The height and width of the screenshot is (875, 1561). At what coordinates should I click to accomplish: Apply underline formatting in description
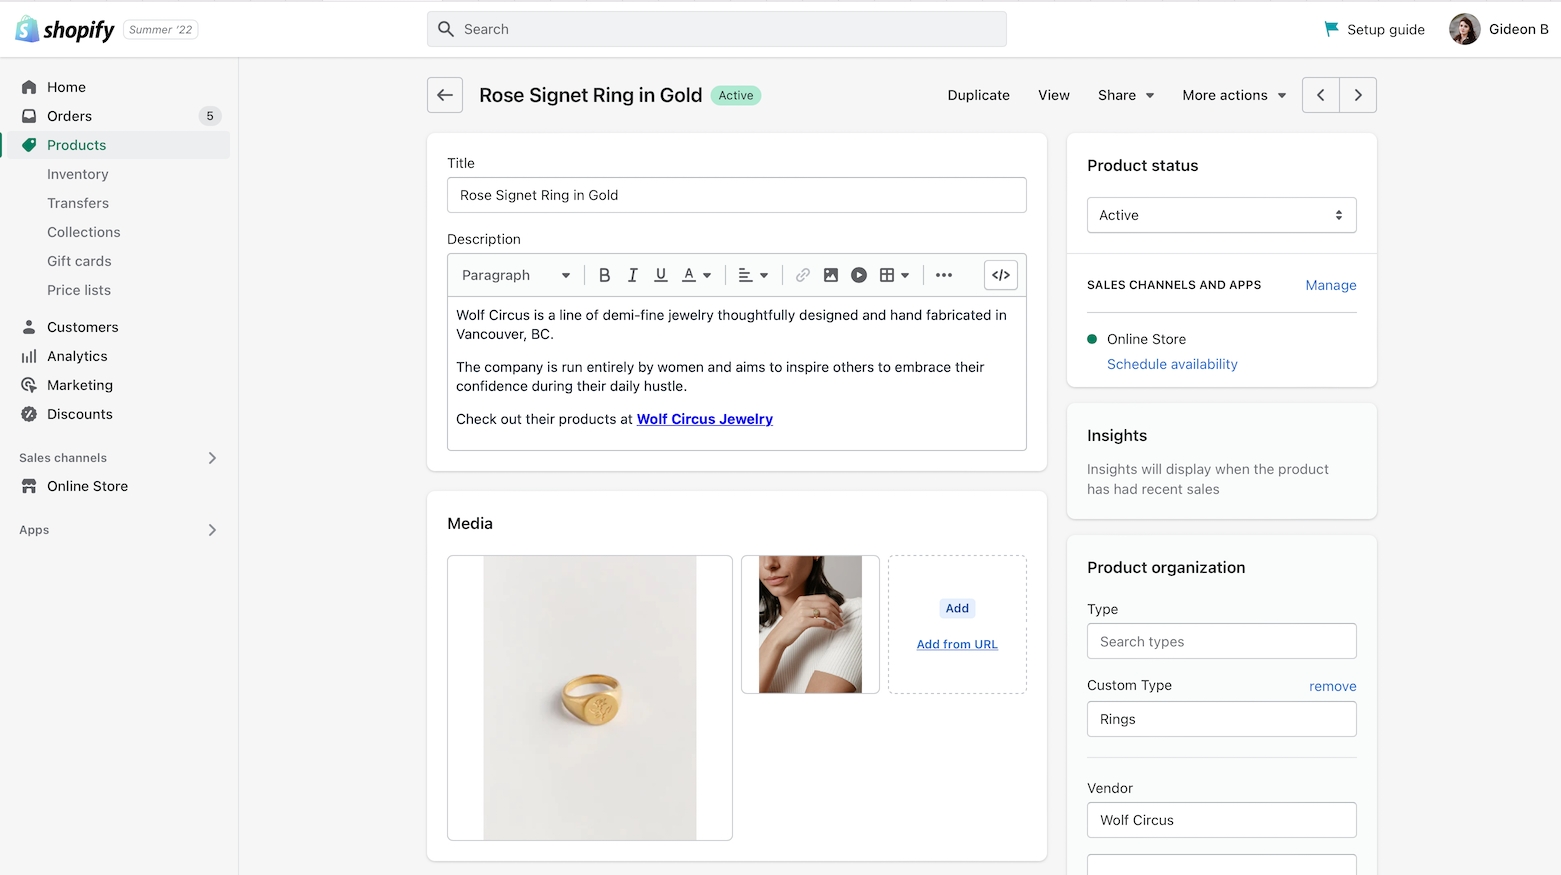tap(660, 275)
